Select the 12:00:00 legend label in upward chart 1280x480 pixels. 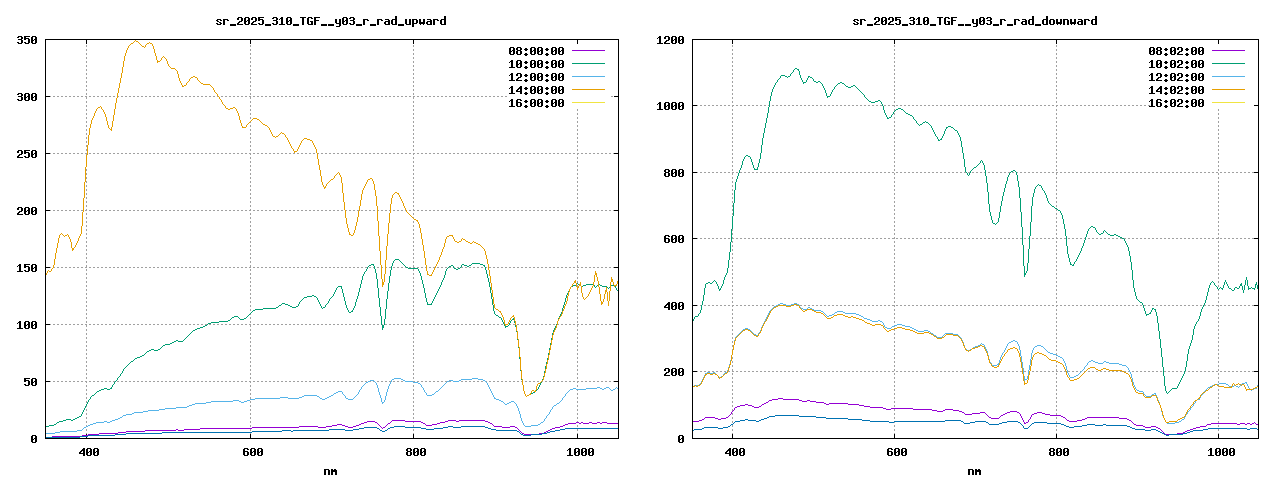(534, 77)
